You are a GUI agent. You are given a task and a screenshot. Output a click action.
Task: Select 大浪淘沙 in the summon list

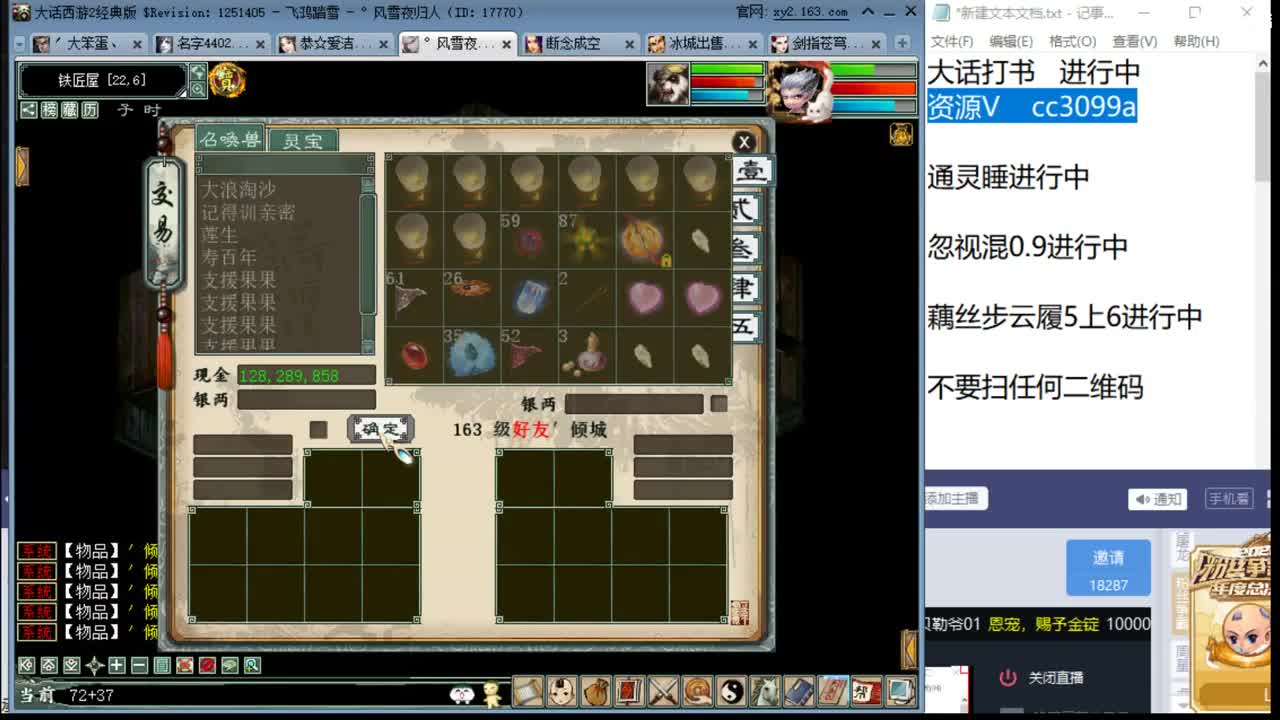tap(238, 189)
